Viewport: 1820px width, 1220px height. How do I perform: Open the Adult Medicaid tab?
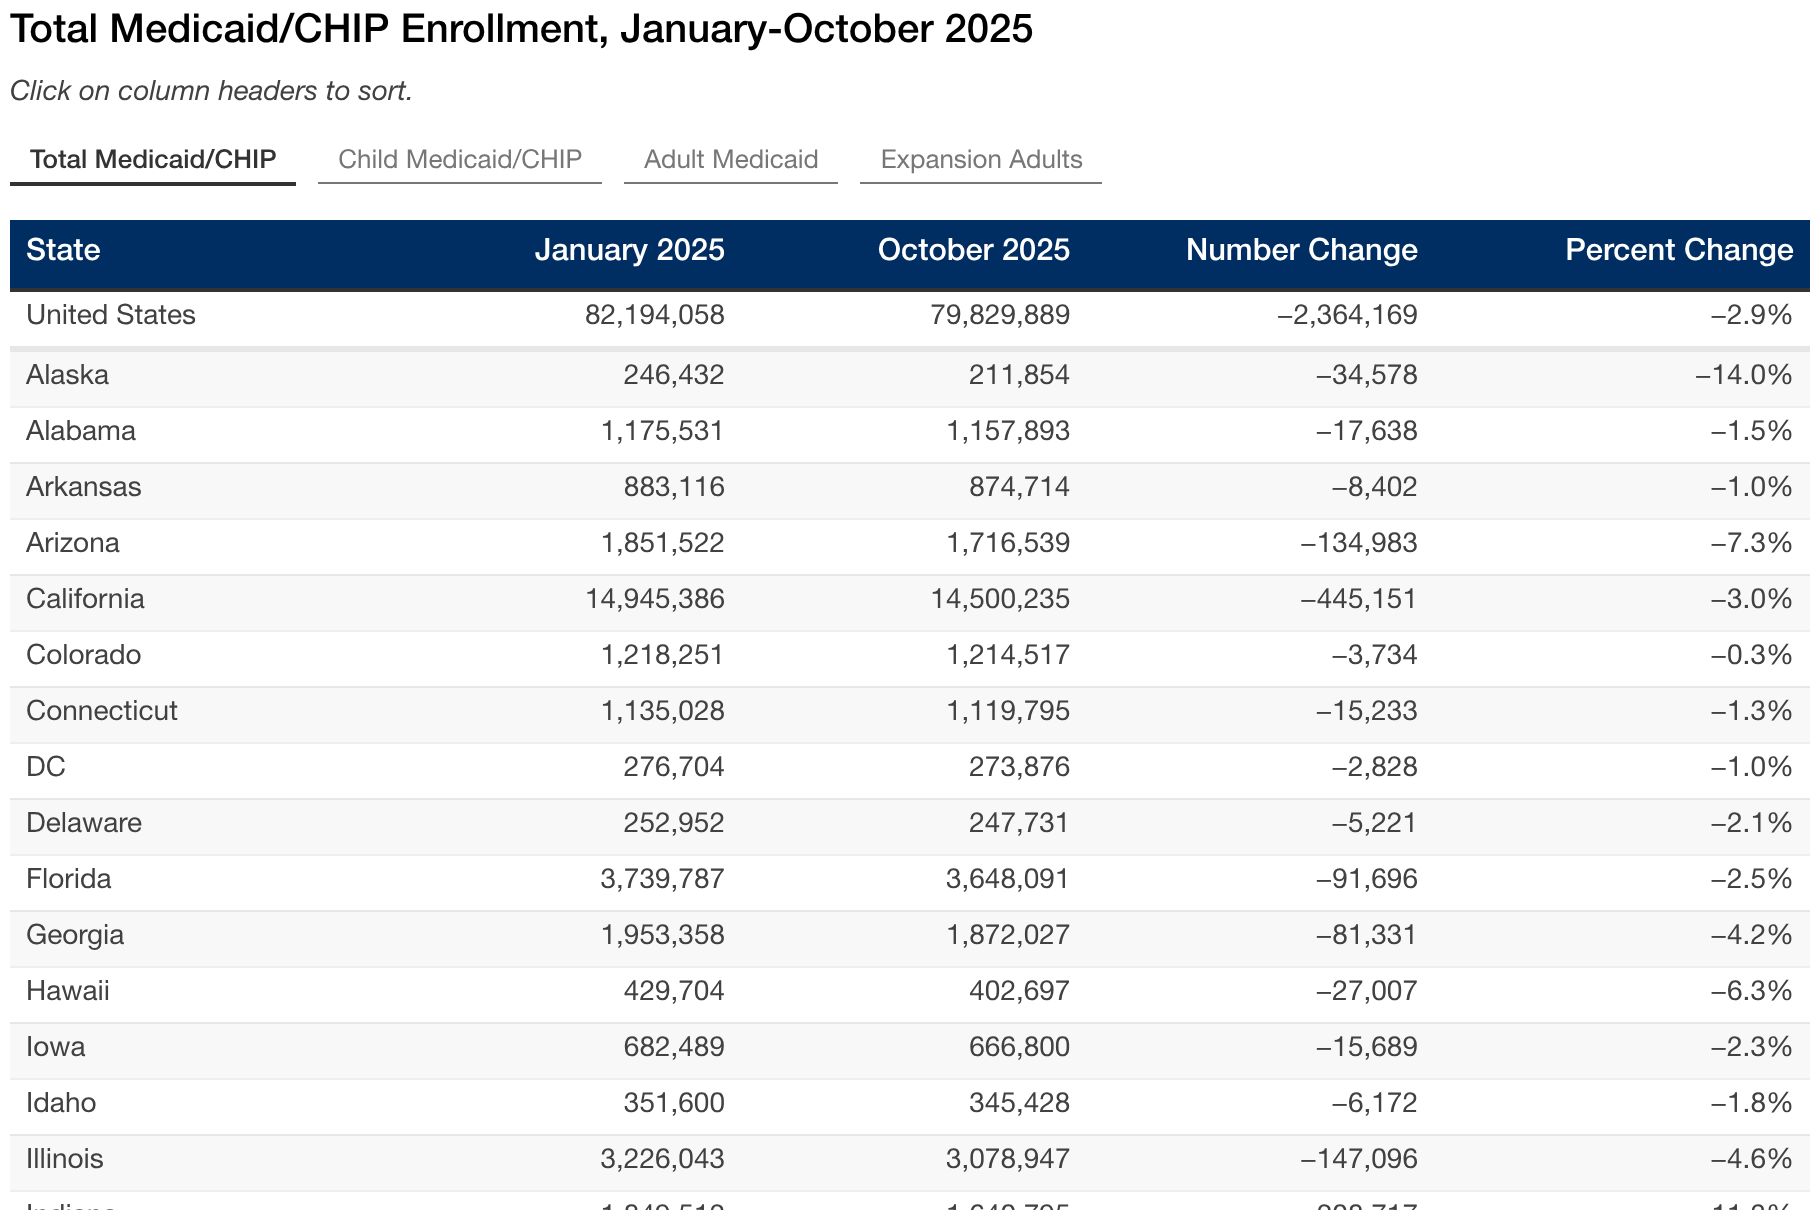coord(731,160)
